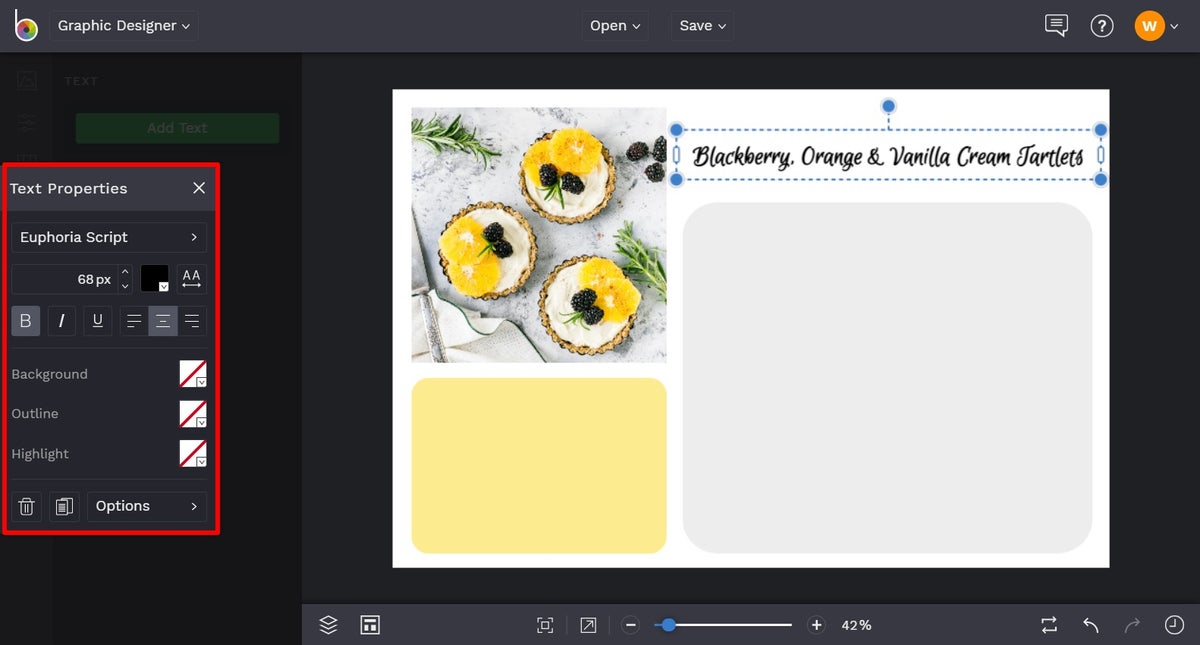
Task: Enable italic text styling
Action: pyautogui.click(x=61, y=320)
